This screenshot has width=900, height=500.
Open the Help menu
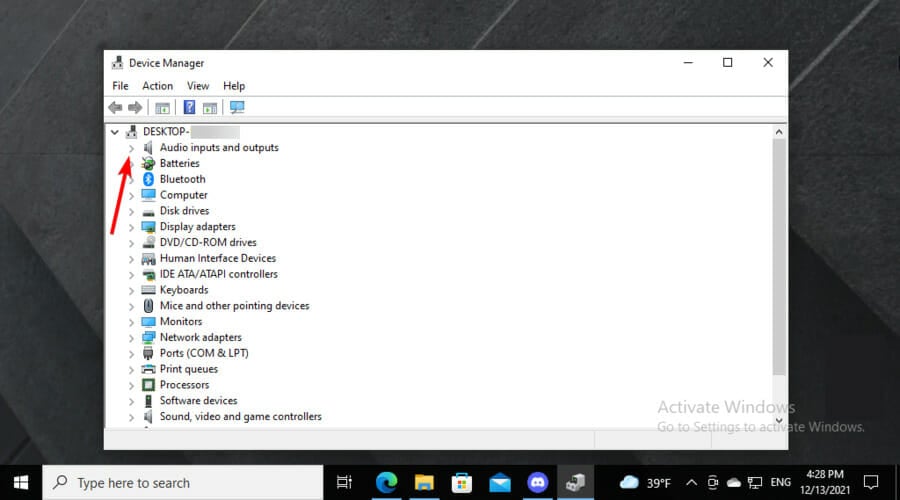tap(234, 86)
